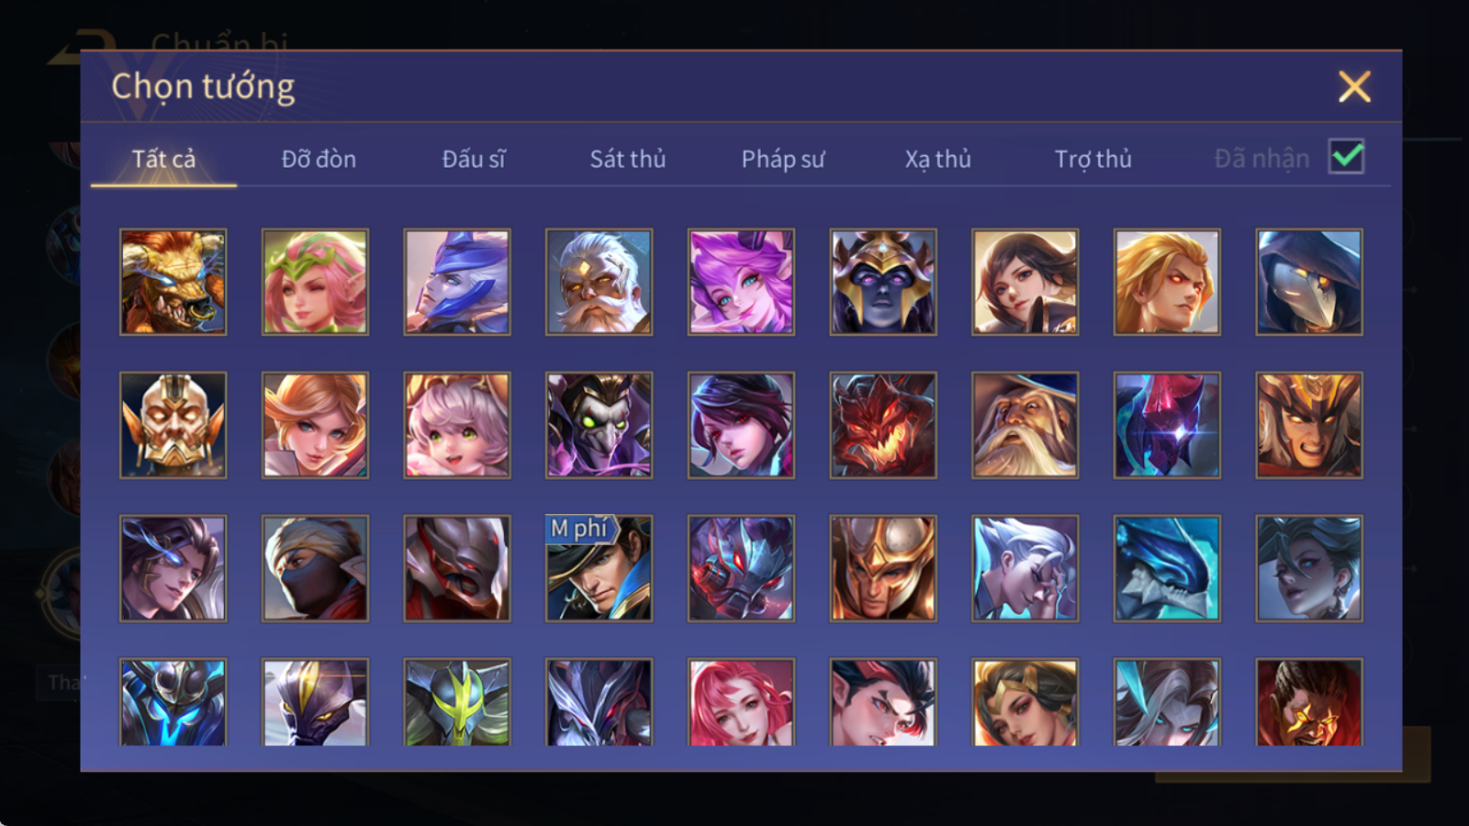The height and width of the screenshot is (826, 1469).
Task: Switch to the 'Đỡ đòn' tab
Action: (x=319, y=159)
